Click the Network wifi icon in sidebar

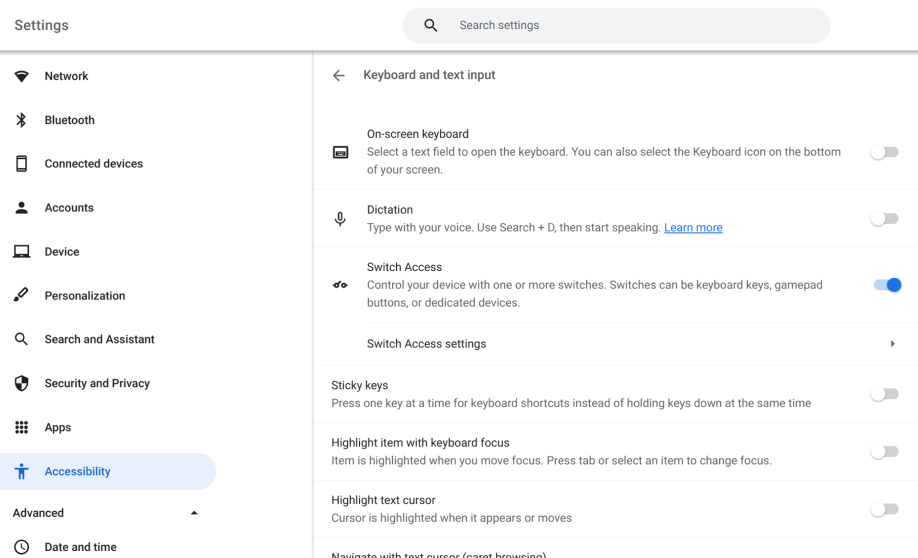22,76
